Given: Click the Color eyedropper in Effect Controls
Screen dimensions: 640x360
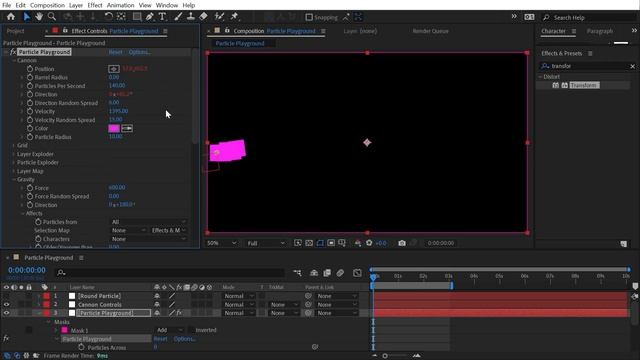Looking at the screenshot, I should [x=127, y=129].
